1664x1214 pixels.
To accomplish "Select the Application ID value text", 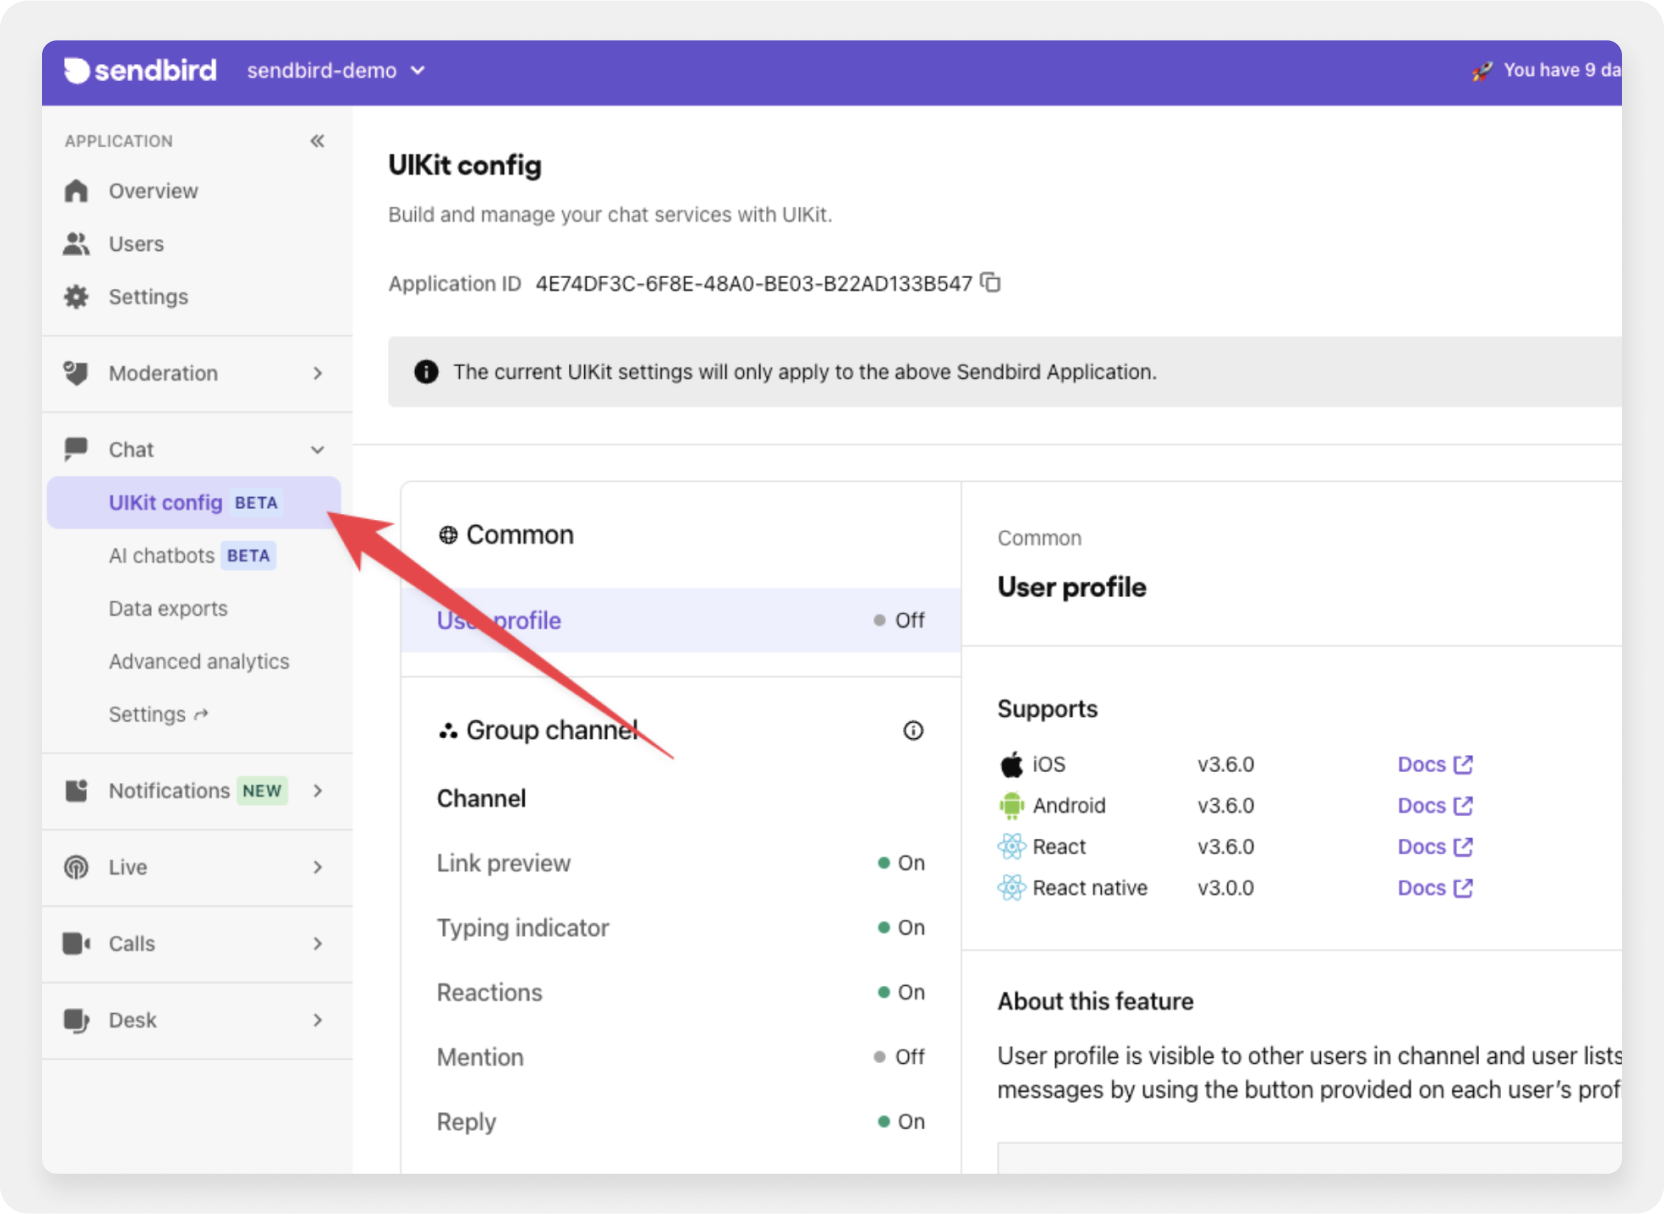I will [x=754, y=284].
